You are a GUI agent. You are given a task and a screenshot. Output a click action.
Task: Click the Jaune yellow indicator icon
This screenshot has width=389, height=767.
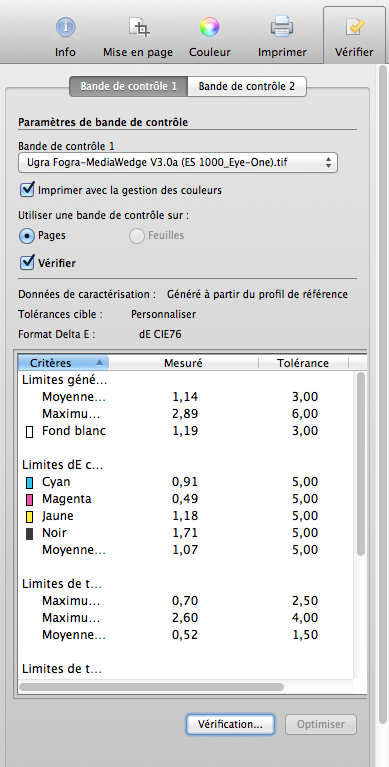[x=29, y=517]
